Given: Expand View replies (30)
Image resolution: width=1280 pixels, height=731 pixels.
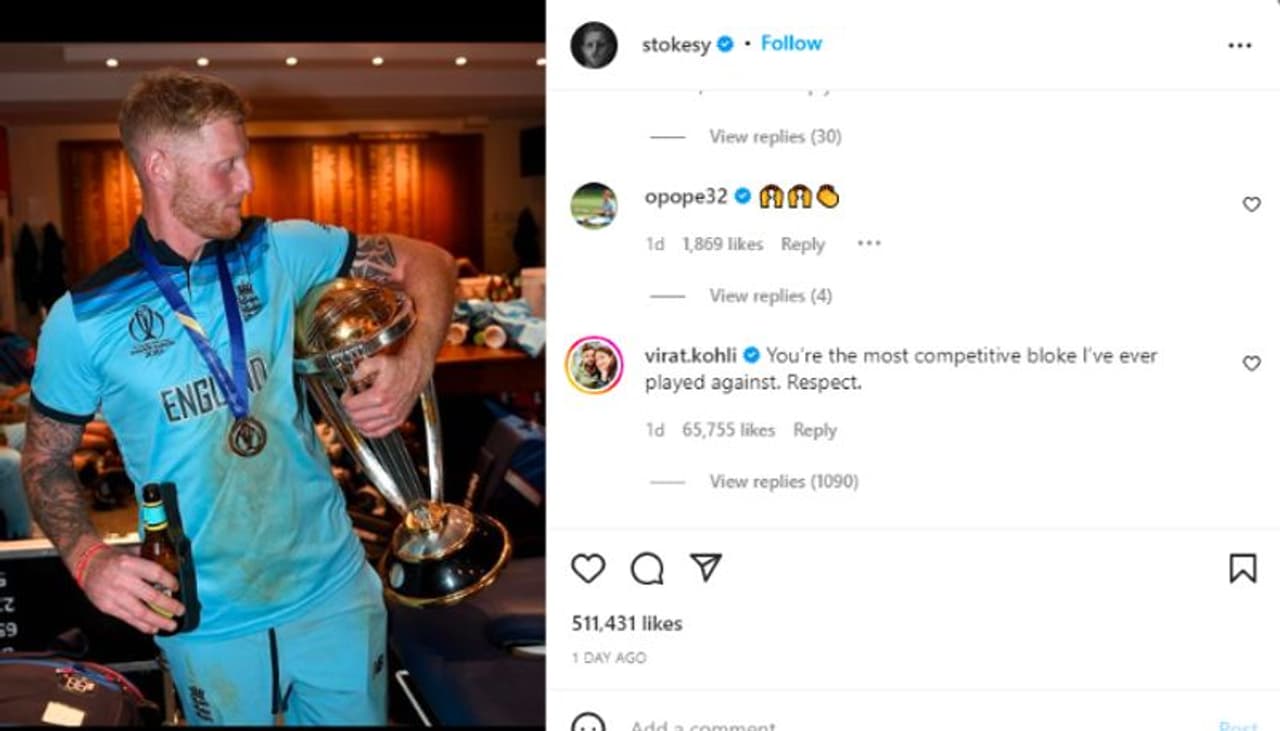Looking at the screenshot, I should [x=775, y=136].
